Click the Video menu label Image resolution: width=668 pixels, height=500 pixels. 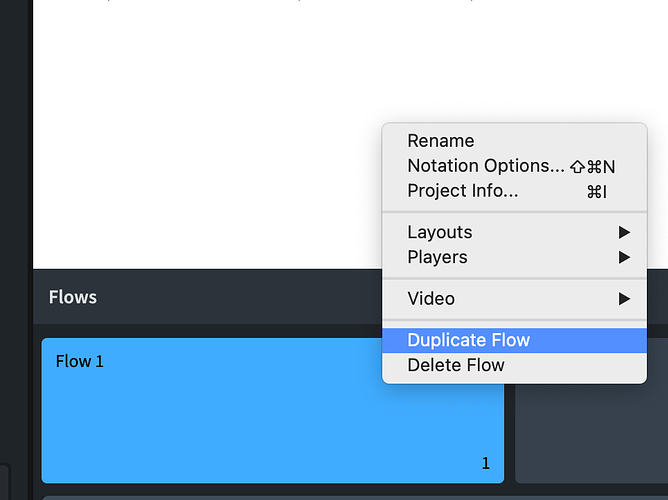(x=431, y=298)
